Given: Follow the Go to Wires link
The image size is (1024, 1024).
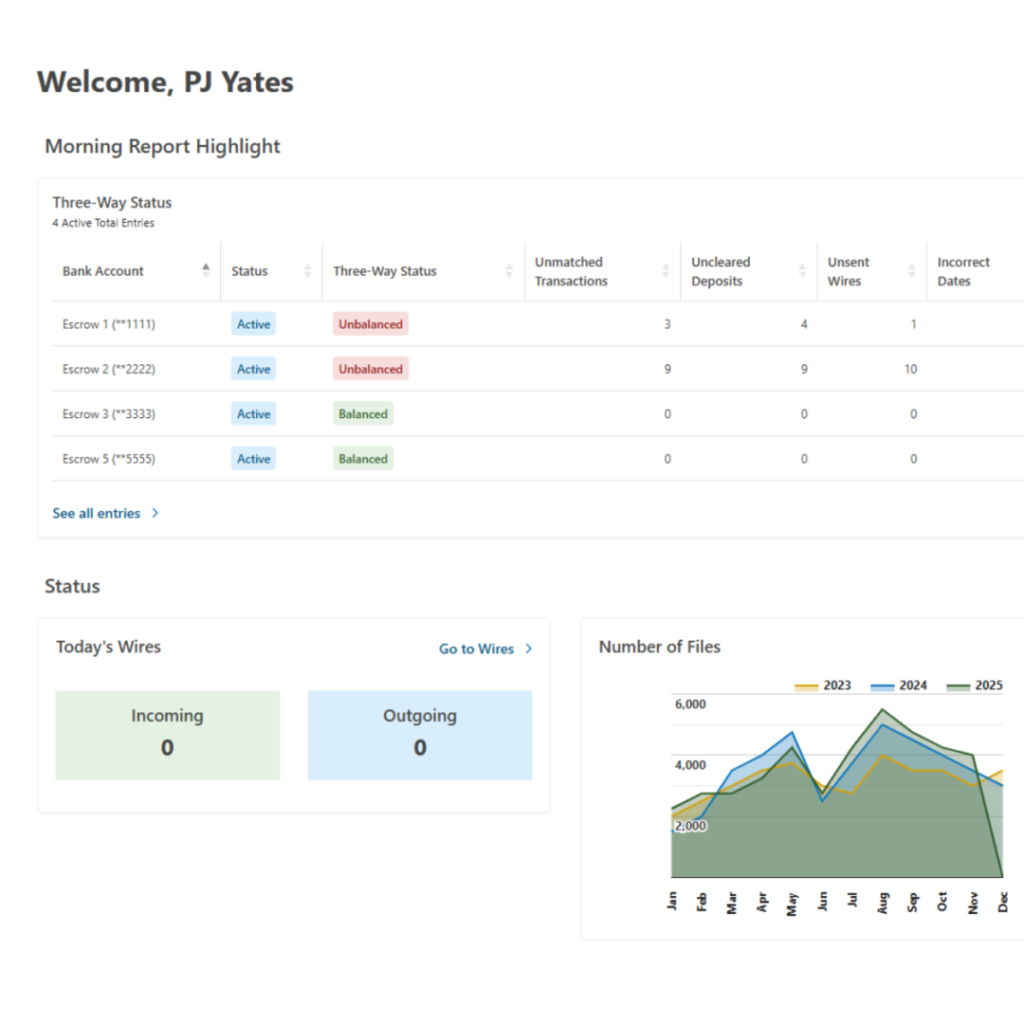Looking at the screenshot, I should coord(477,648).
